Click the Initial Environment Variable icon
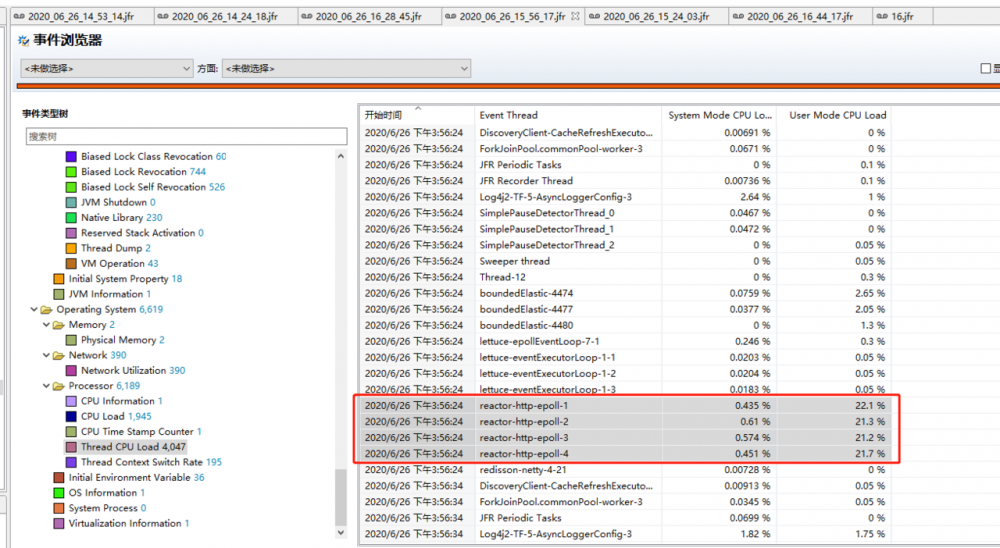The width and height of the screenshot is (1000, 548). (59, 478)
